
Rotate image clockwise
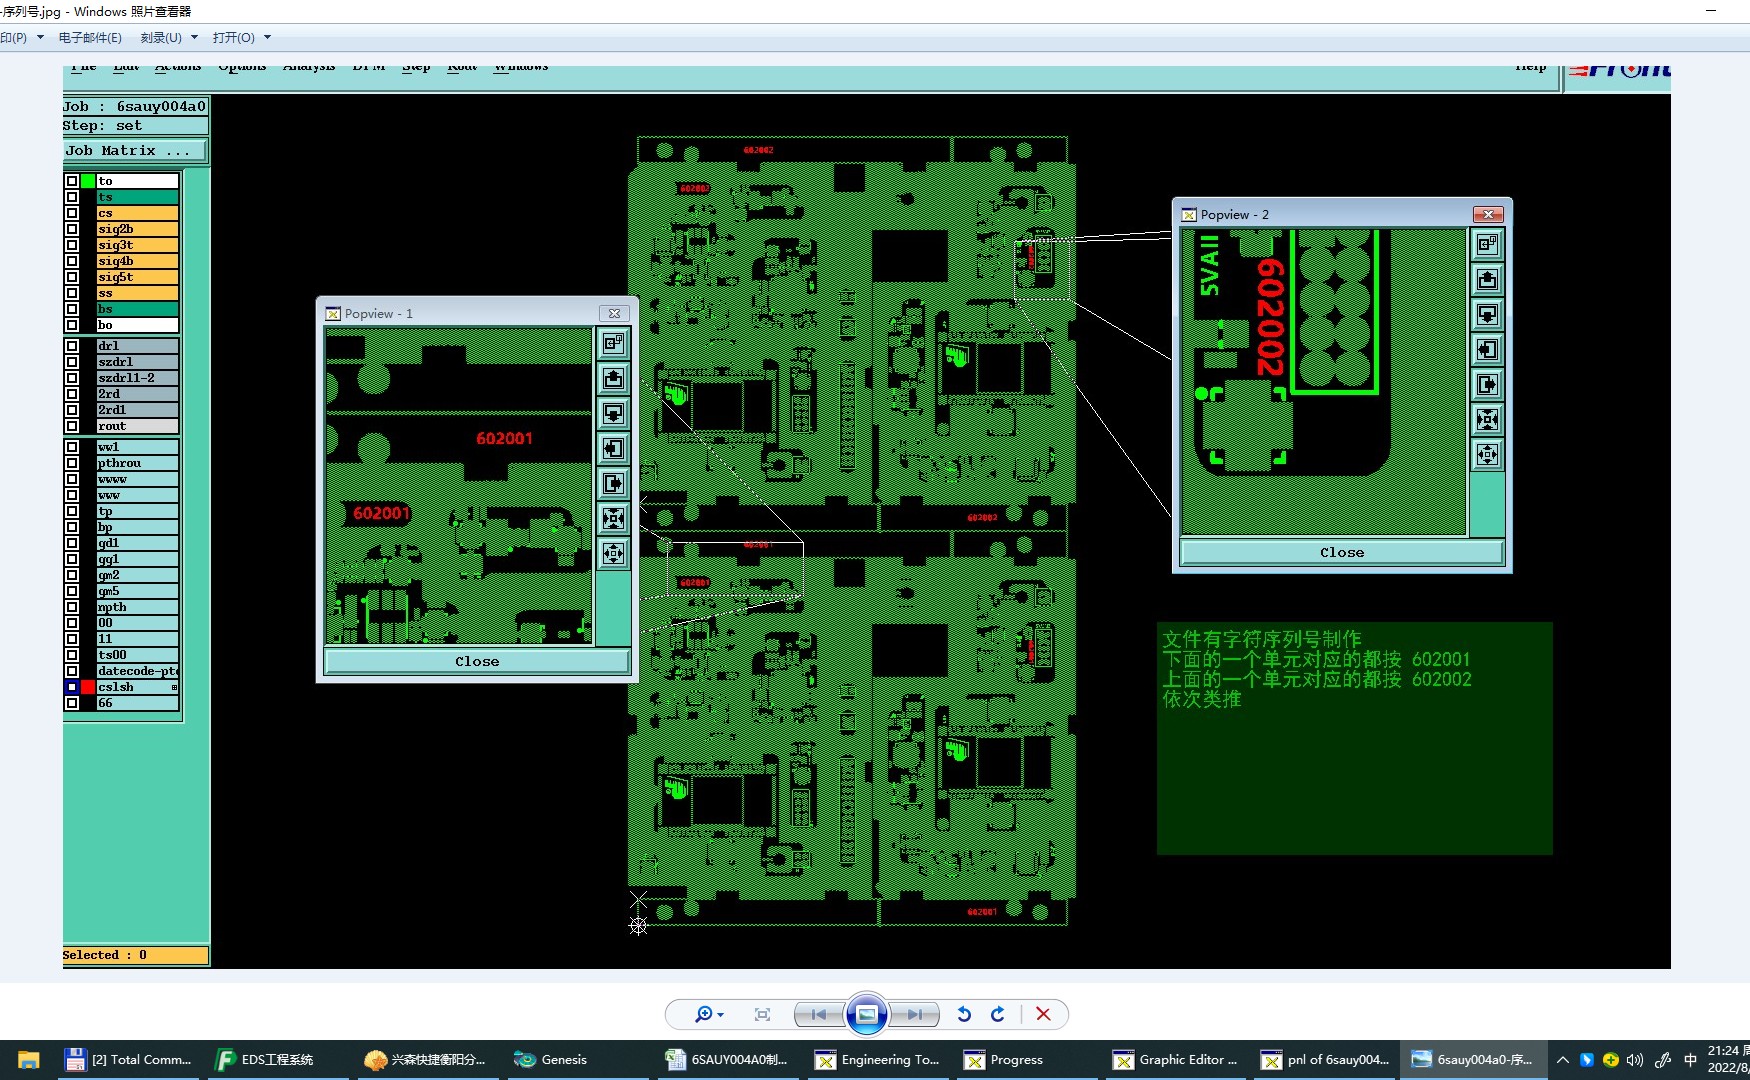pyautogui.click(x=997, y=1014)
